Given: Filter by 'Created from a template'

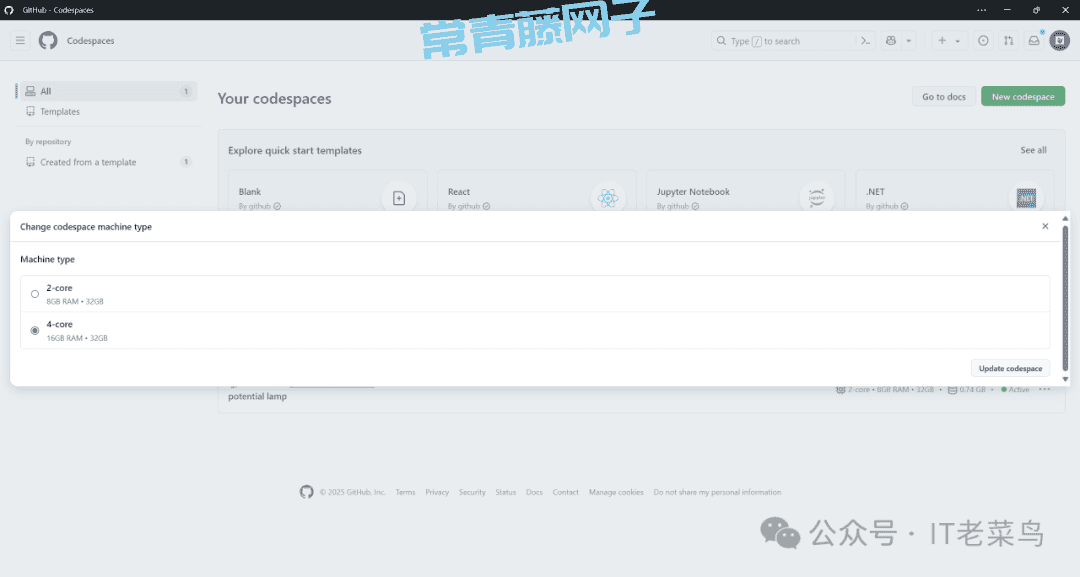Looking at the screenshot, I should [109, 162].
